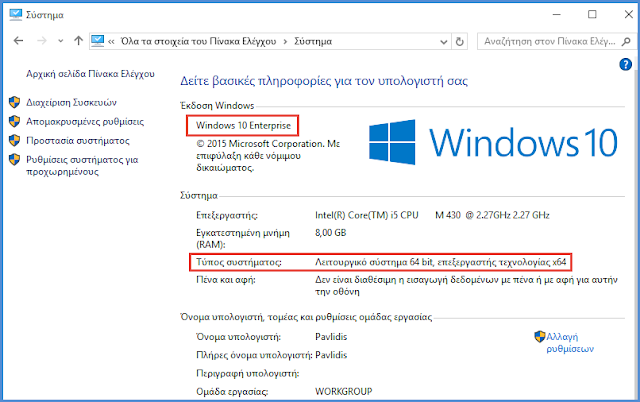640x402 pixels.
Task: Click Λειτουργικό σύστημα 64 bit value
Action: tap(440, 262)
